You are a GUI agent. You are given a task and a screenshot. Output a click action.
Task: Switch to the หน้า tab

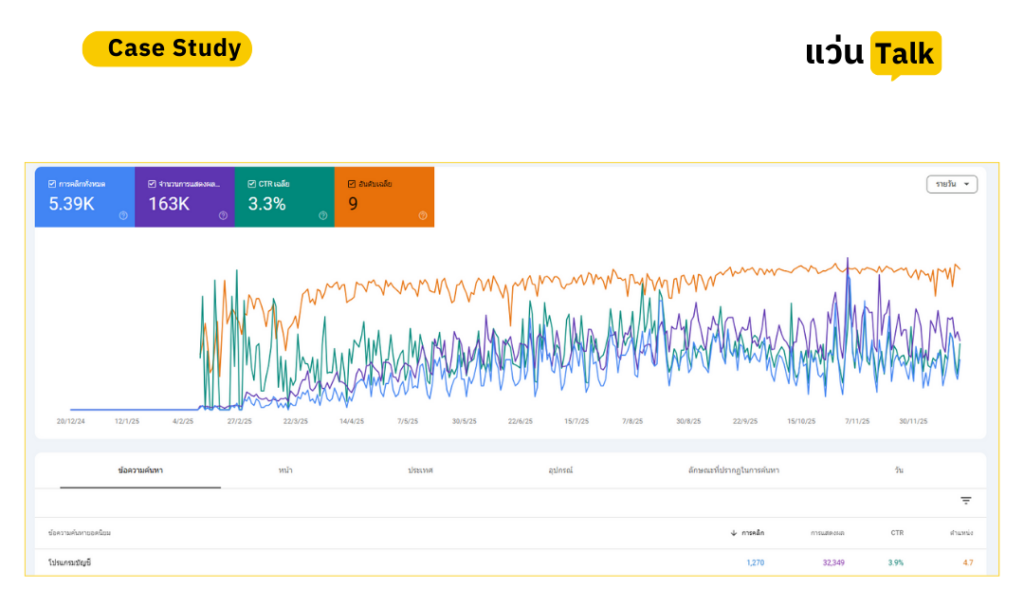point(285,470)
